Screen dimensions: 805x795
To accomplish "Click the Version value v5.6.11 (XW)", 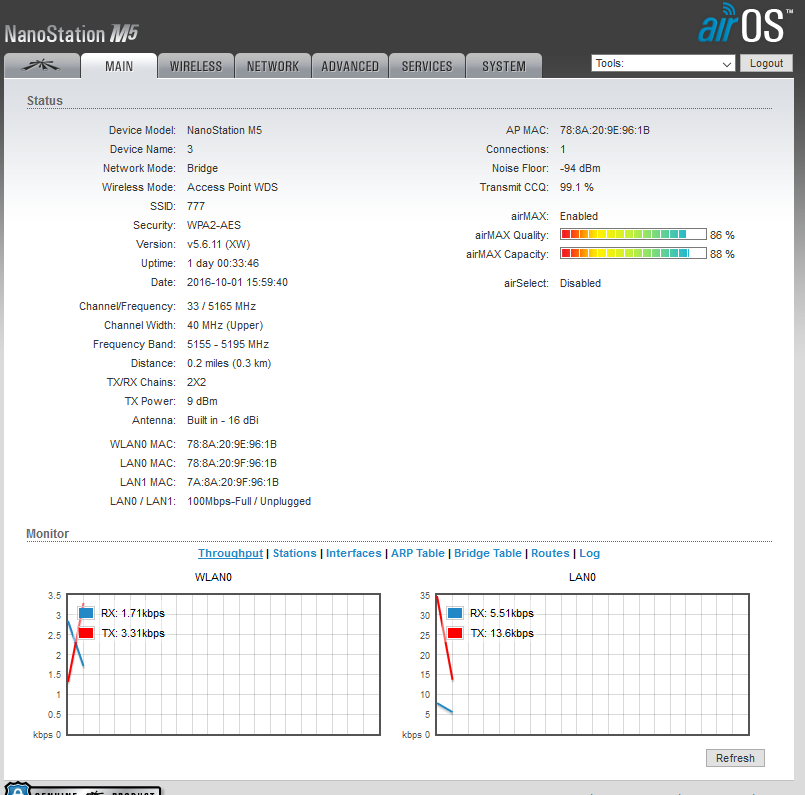I will pyautogui.click(x=218, y=244).
